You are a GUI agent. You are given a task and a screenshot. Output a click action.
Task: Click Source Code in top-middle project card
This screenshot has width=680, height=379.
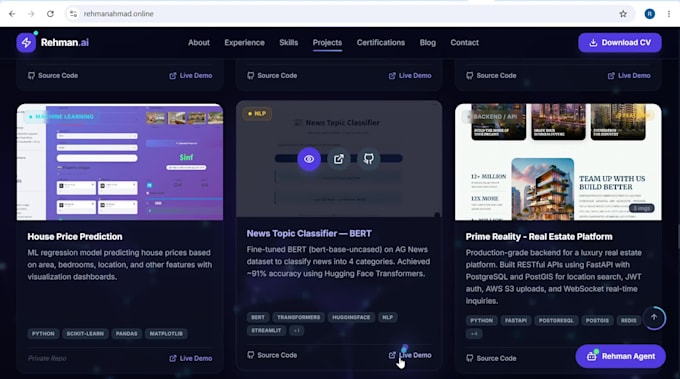click(x=272, y=75)
